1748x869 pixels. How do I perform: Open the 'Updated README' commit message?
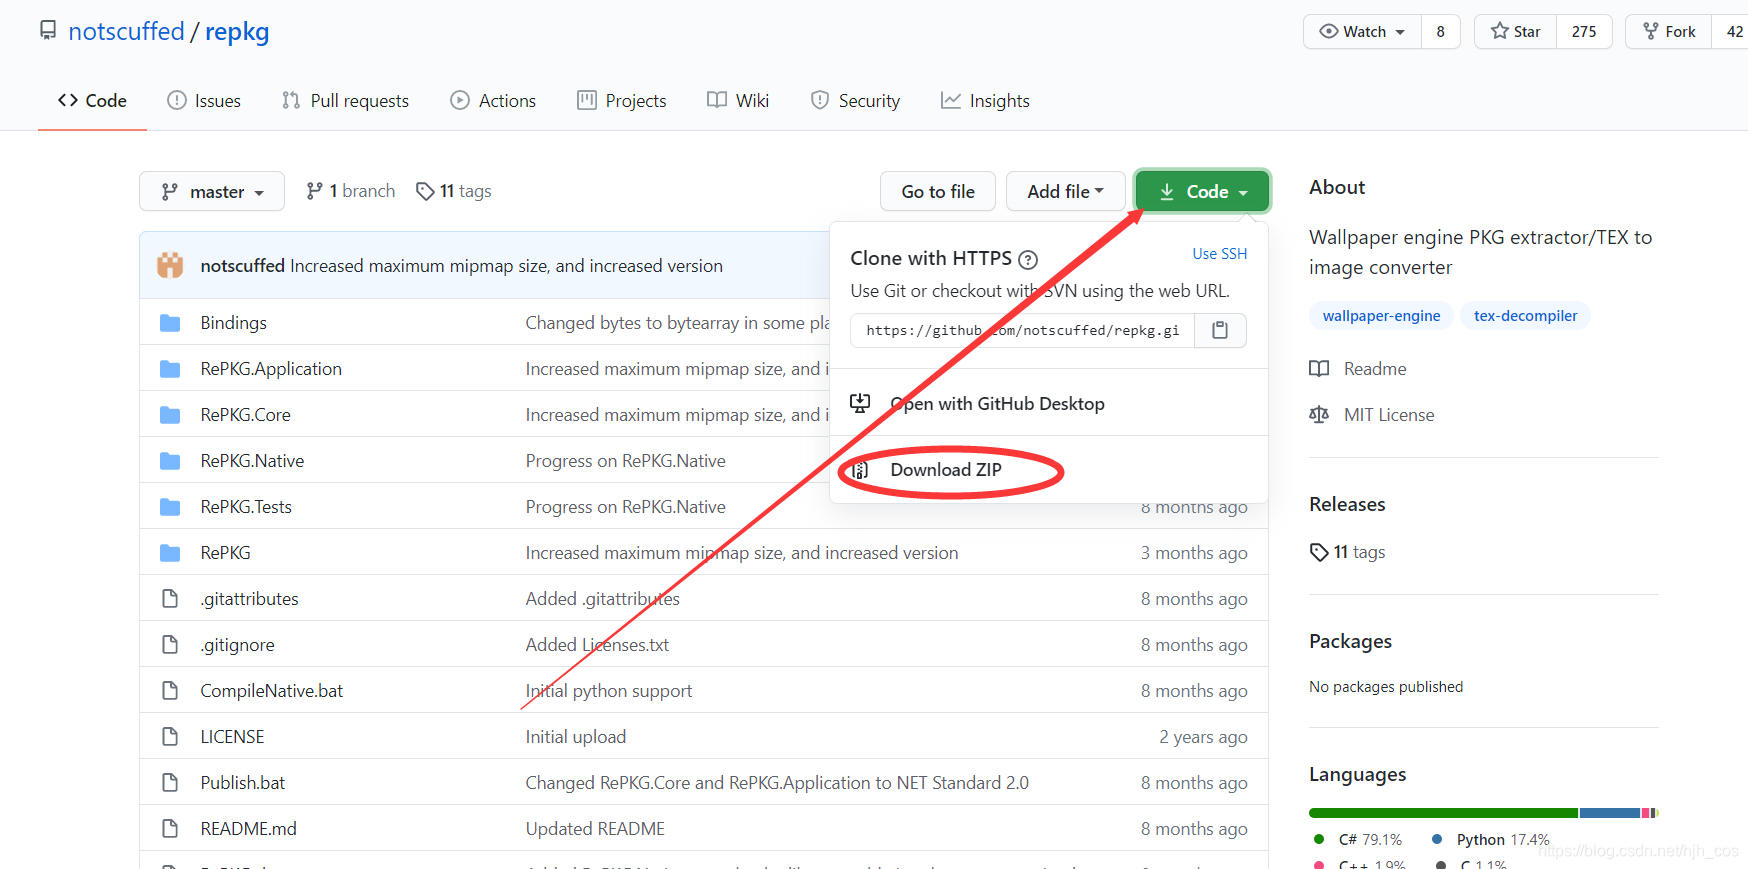tap(595, 829)
